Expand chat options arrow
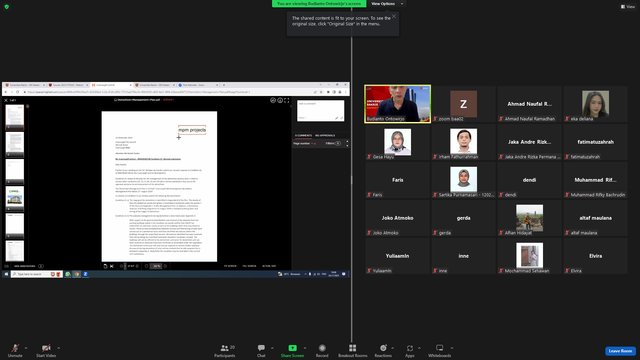 pos(272,348)
